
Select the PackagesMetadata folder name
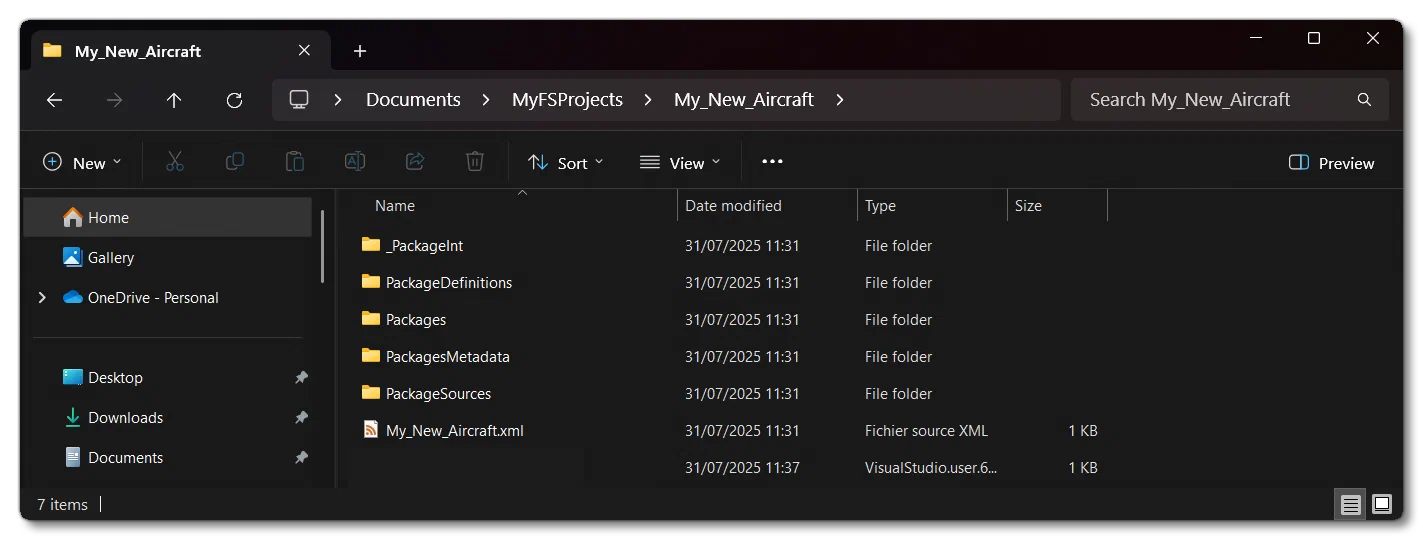point(448,356)
